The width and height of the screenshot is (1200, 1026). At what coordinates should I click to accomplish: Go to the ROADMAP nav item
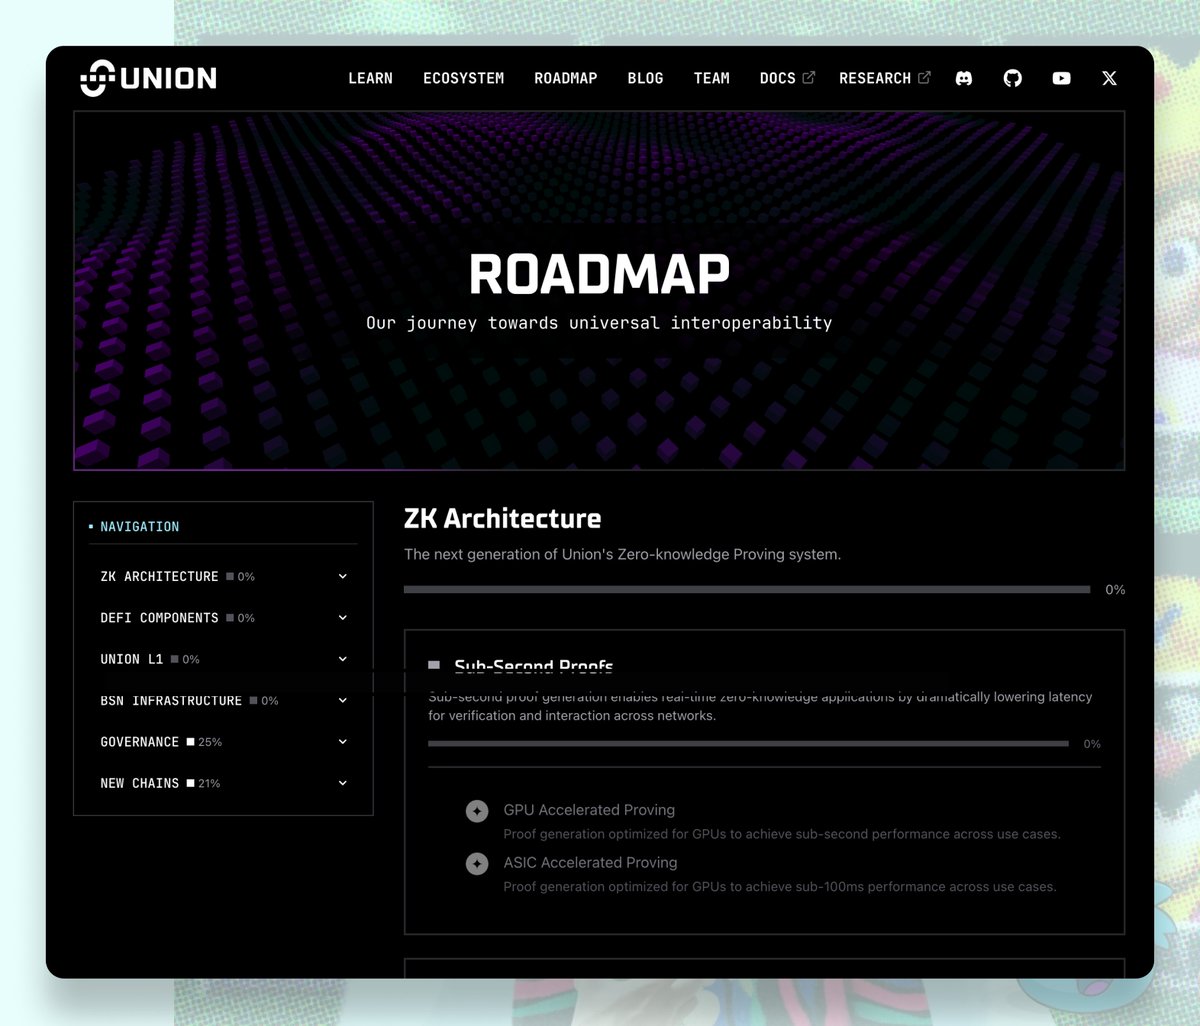(x=565, y=78)
